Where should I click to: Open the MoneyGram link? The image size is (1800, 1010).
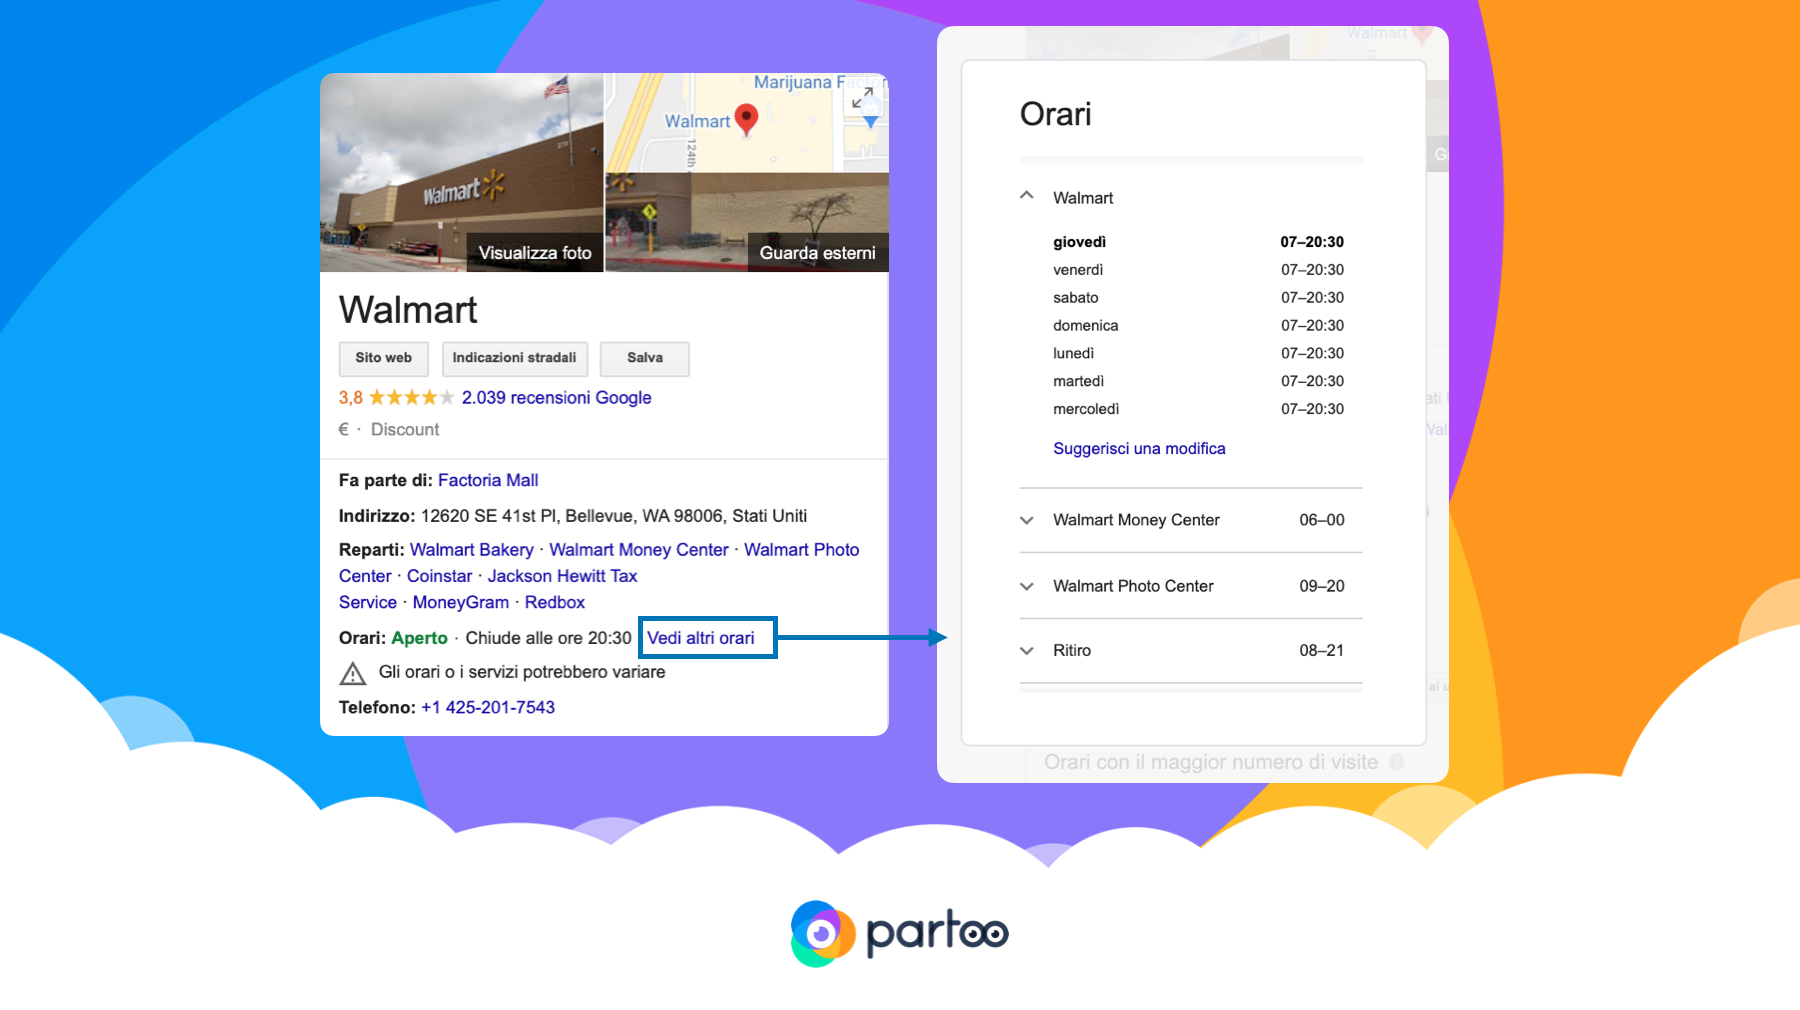[x=461, y=603]
